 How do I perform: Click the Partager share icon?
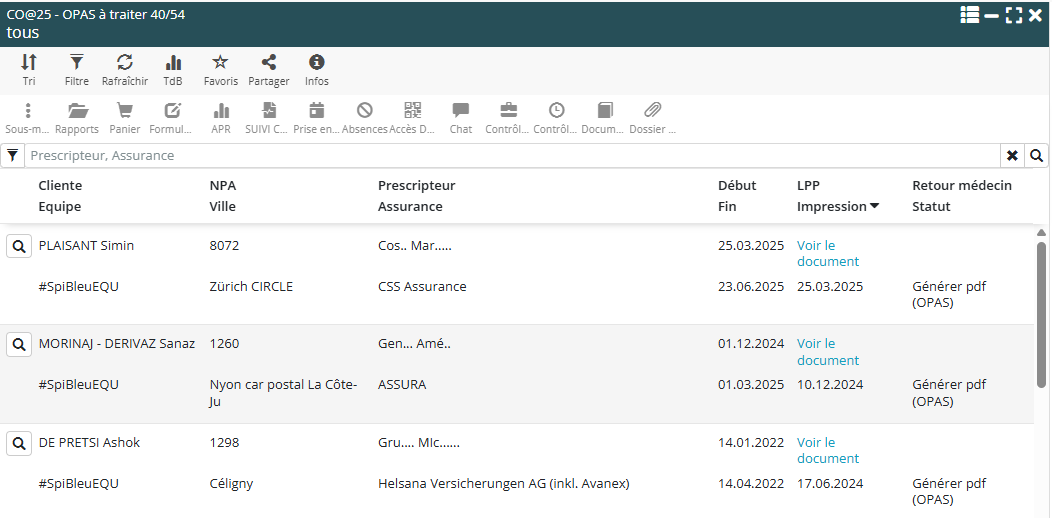tap(268, 63)
